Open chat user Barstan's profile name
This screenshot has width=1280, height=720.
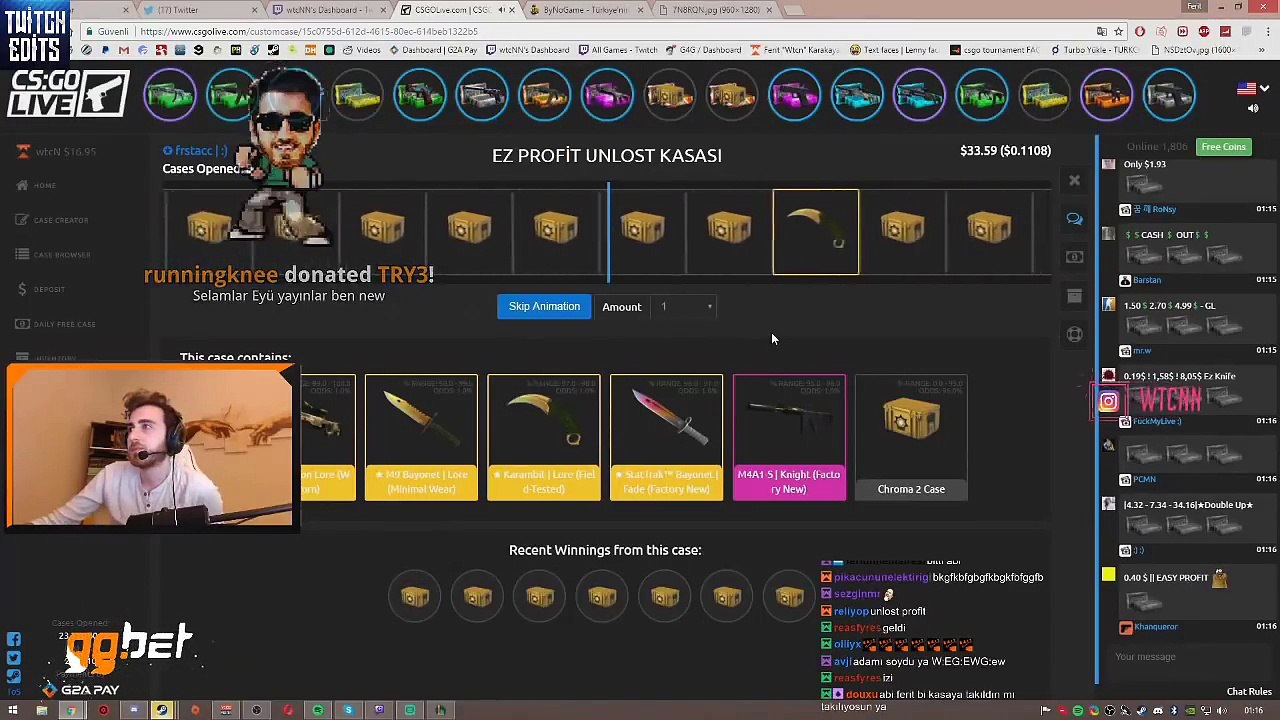(x=1147, y=281)
